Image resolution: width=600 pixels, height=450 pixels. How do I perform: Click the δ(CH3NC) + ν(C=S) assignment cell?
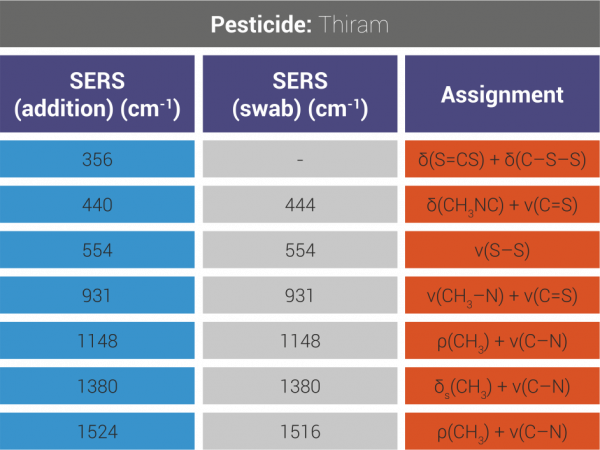coord(502,205)
